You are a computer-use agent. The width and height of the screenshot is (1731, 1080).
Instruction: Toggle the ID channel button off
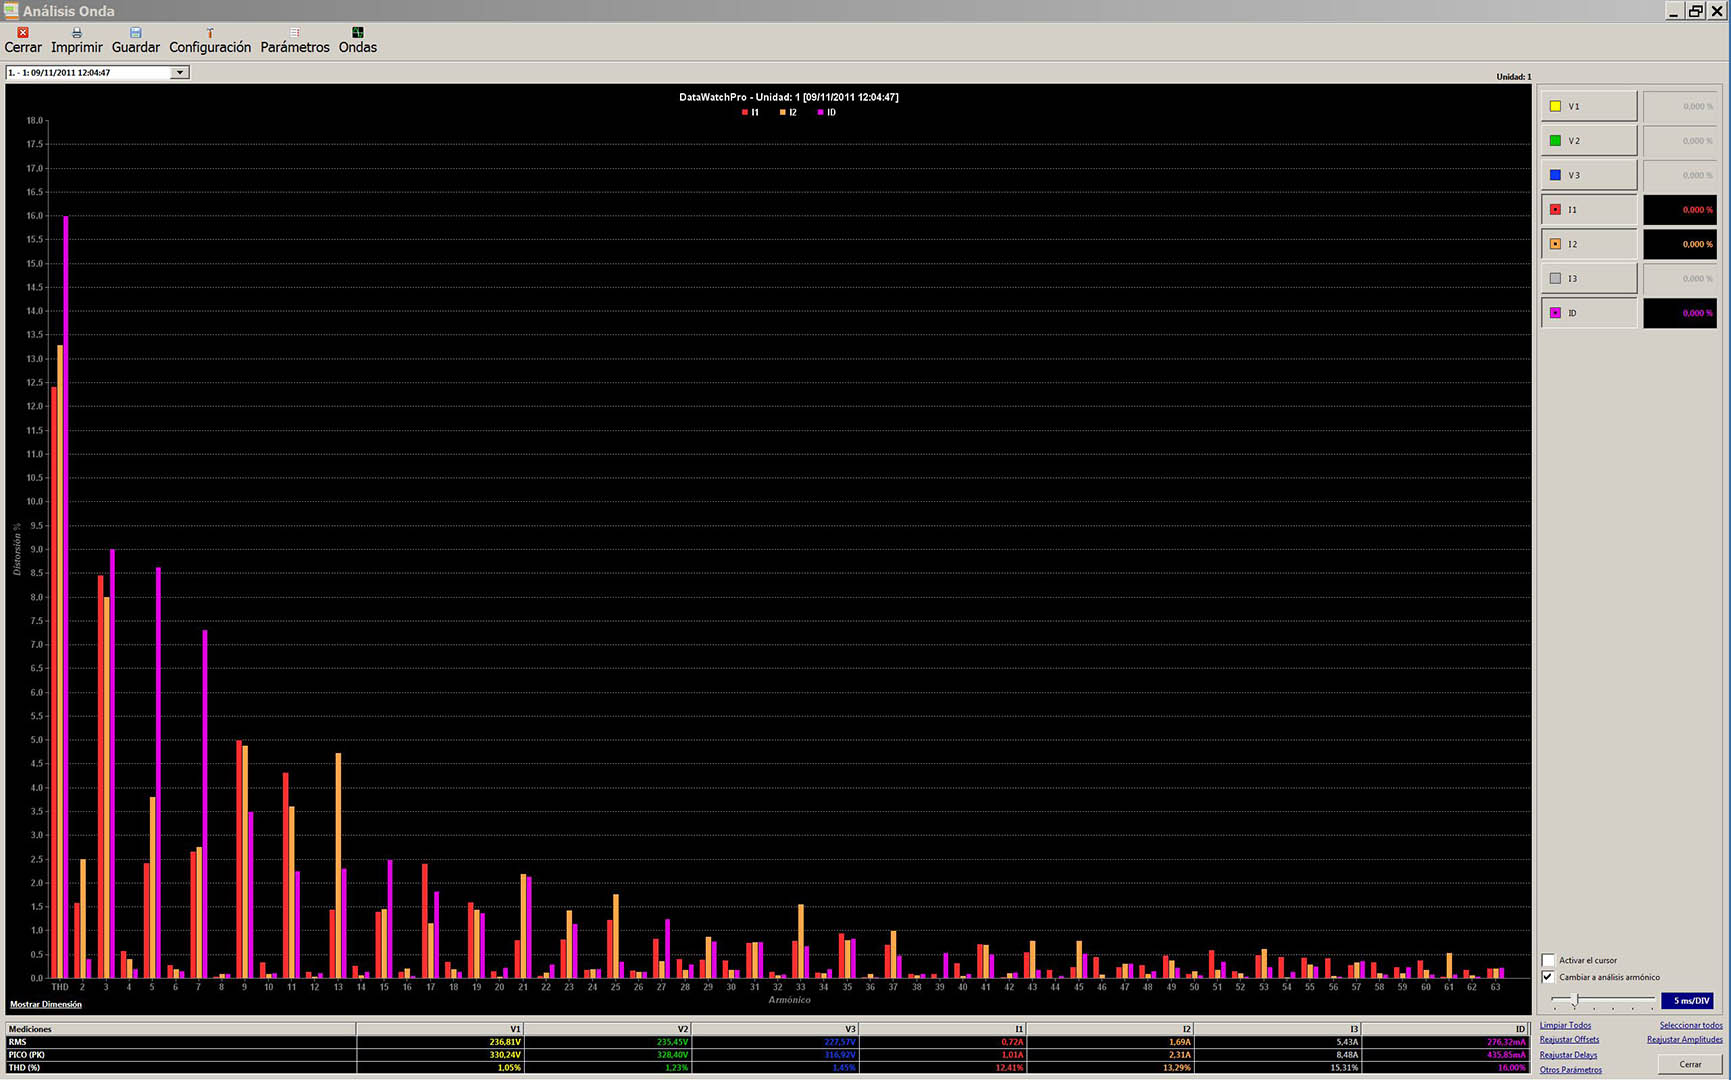click(1588, 313)
